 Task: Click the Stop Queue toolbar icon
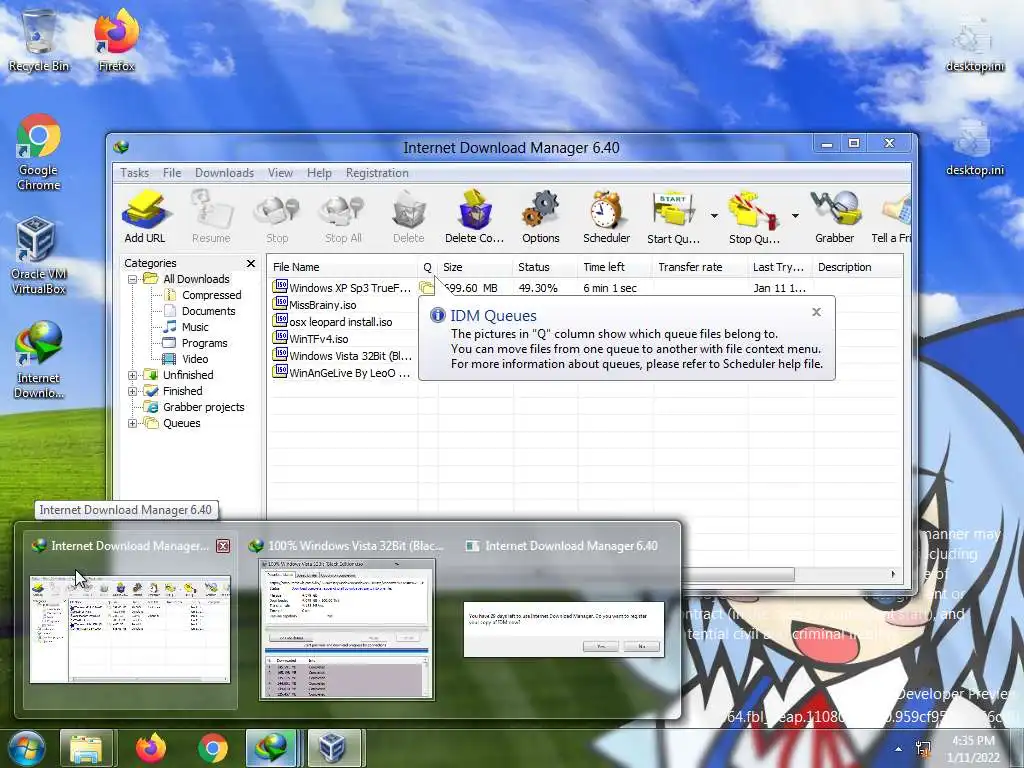click(754, 217)
